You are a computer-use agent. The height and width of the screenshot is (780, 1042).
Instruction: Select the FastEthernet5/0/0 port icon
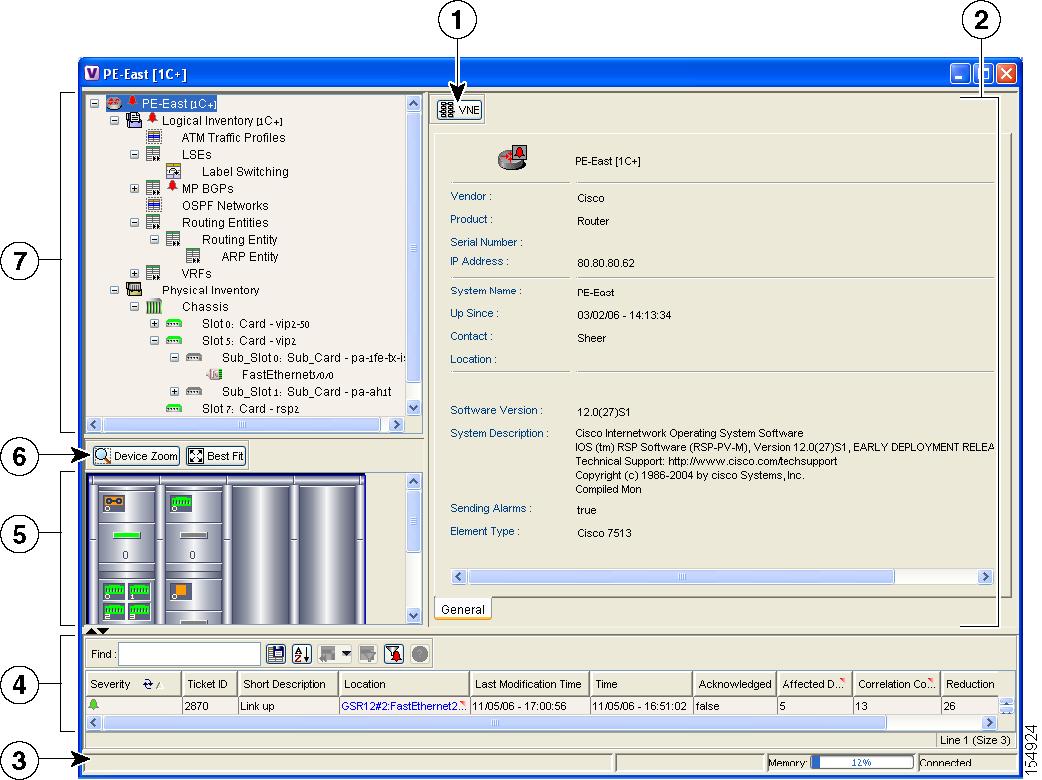214,375
